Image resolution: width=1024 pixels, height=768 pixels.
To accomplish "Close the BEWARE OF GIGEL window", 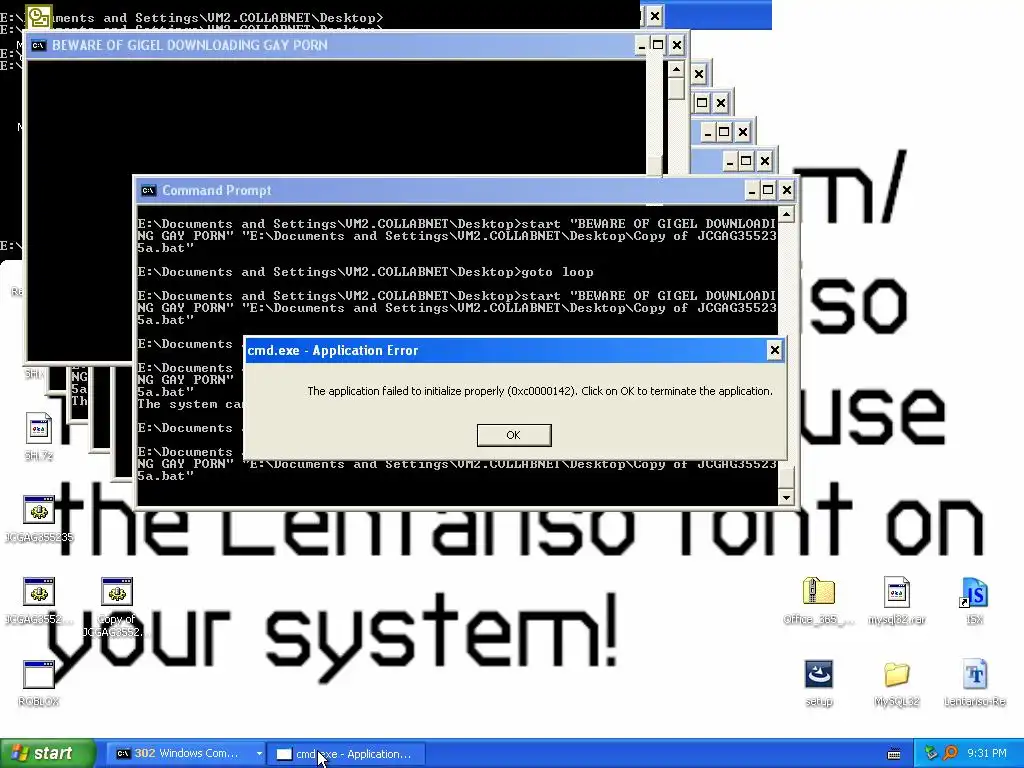I will 677,45.
